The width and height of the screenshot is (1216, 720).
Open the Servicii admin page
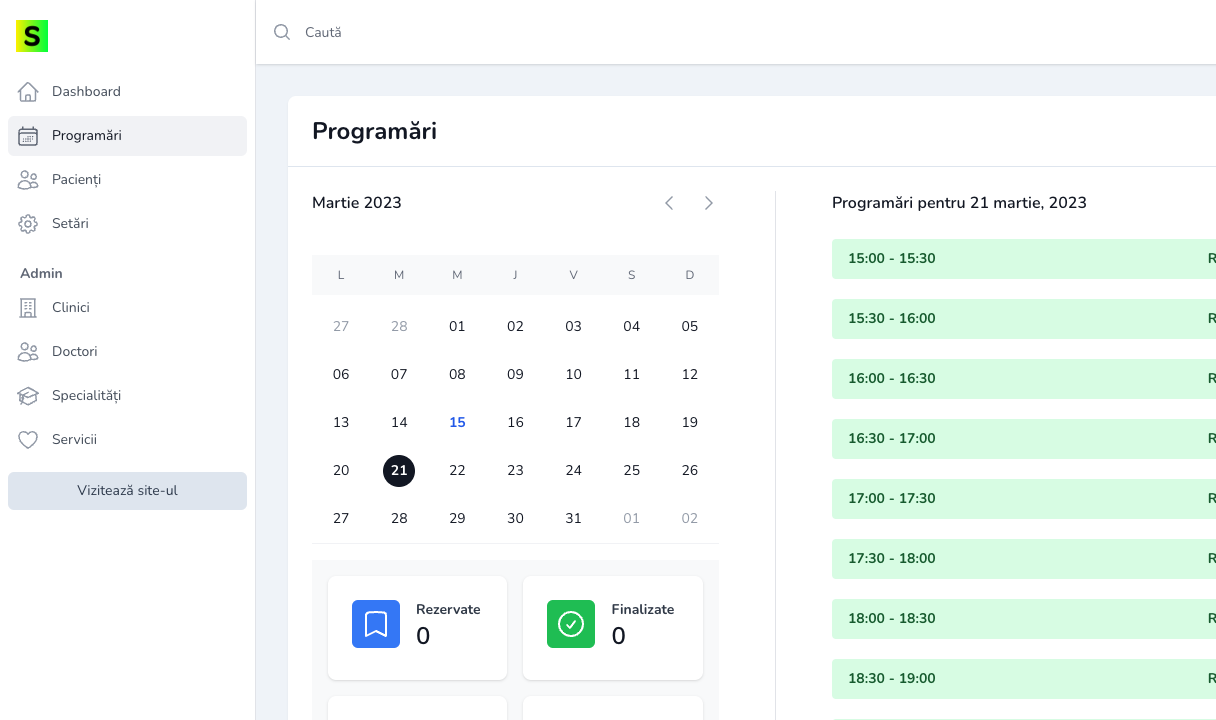coord(127,440)
